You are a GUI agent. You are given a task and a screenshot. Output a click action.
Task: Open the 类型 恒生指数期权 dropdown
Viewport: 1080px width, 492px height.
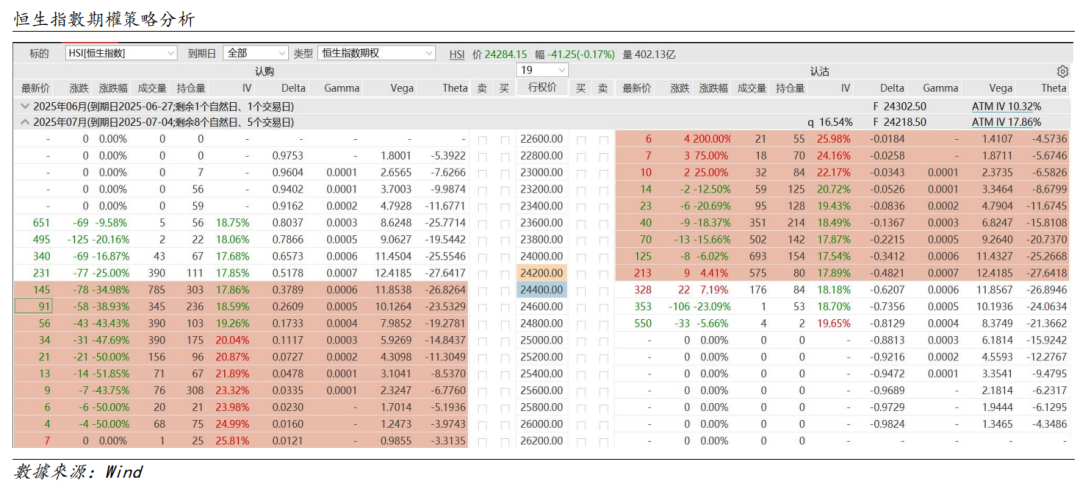(377, 53)
